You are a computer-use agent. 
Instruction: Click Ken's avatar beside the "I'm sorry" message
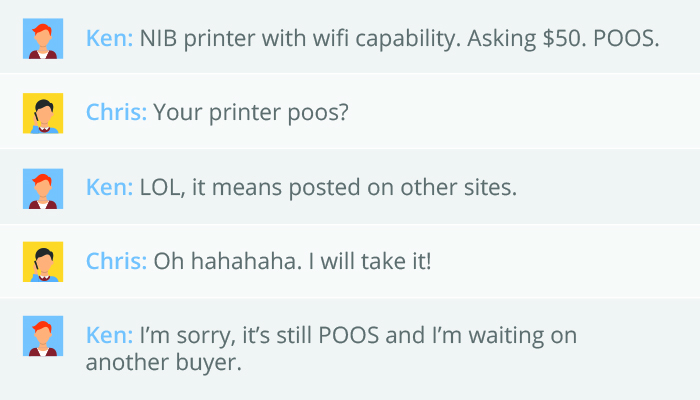[x=43, y=337]
